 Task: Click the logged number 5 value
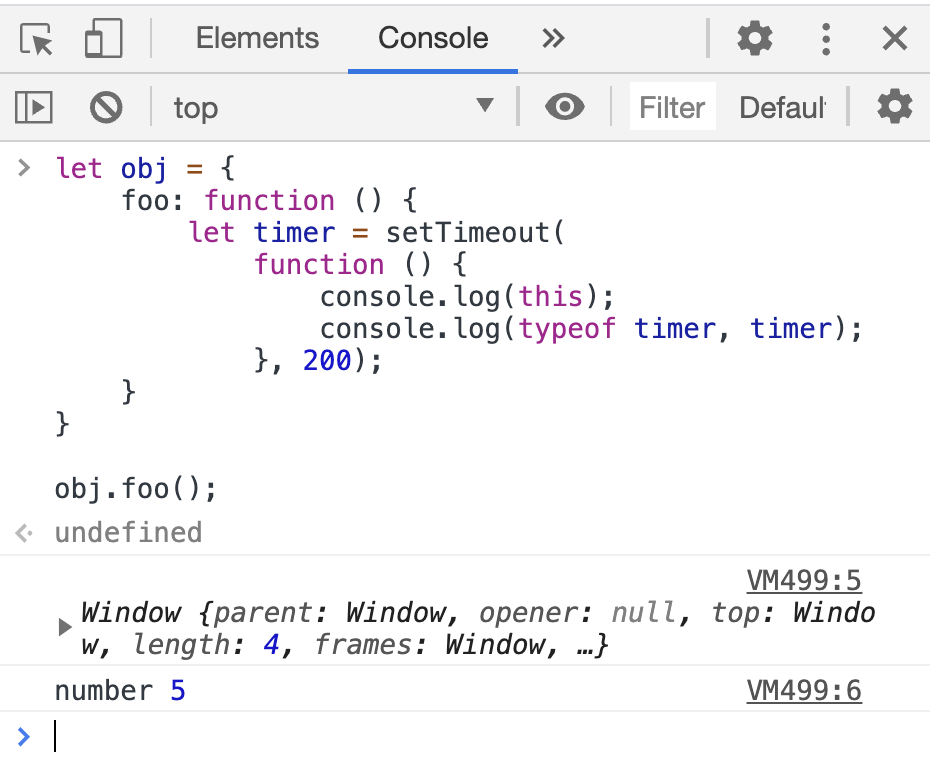pyautogui.click(x=177, y=691)
